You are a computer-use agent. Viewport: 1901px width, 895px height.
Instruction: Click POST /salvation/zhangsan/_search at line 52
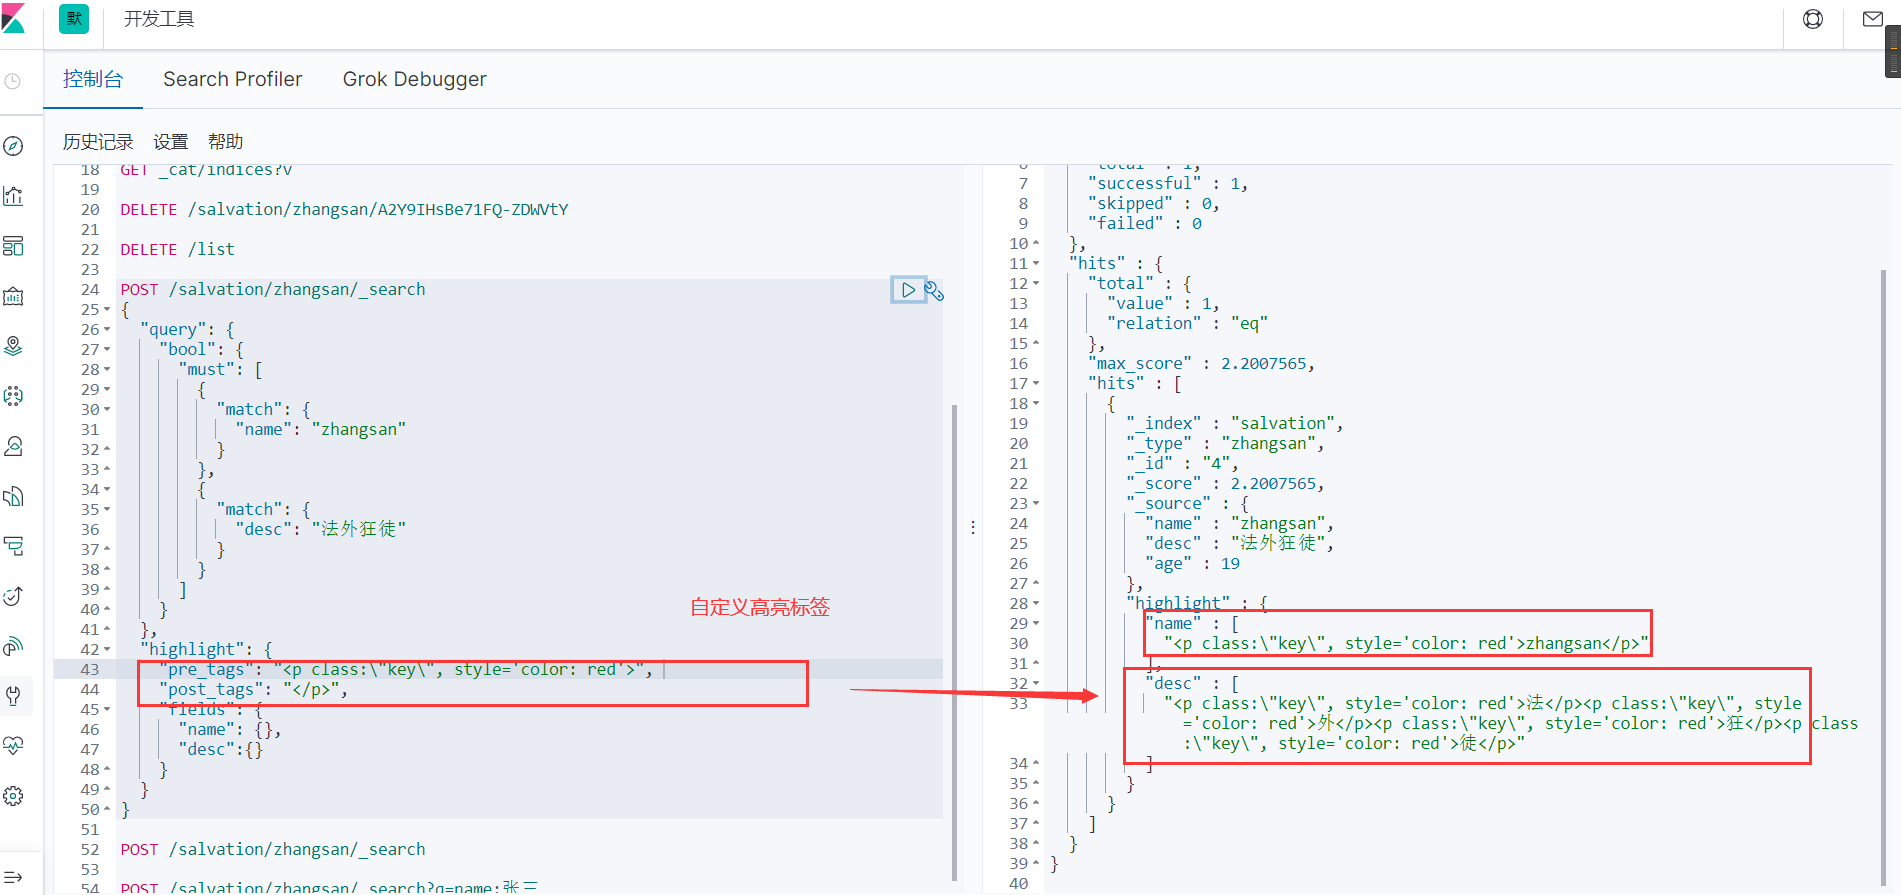pos(273,850)
